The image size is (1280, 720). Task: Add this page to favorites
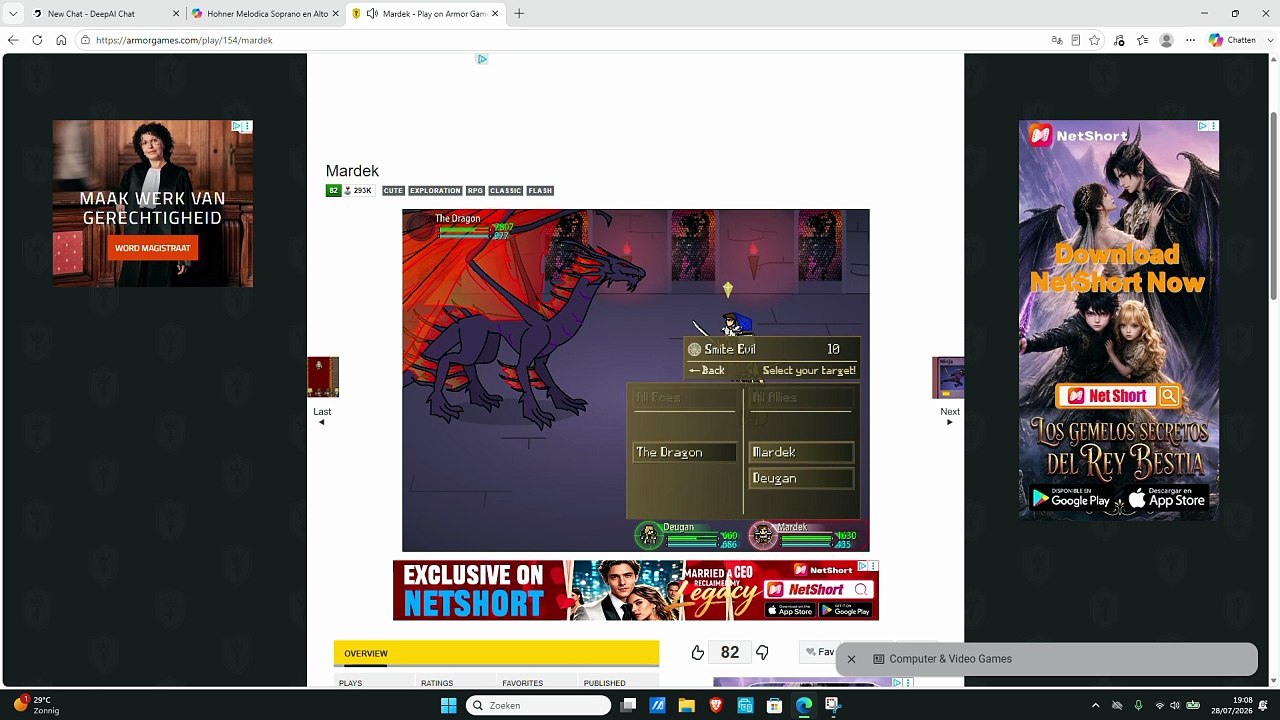1095,40
